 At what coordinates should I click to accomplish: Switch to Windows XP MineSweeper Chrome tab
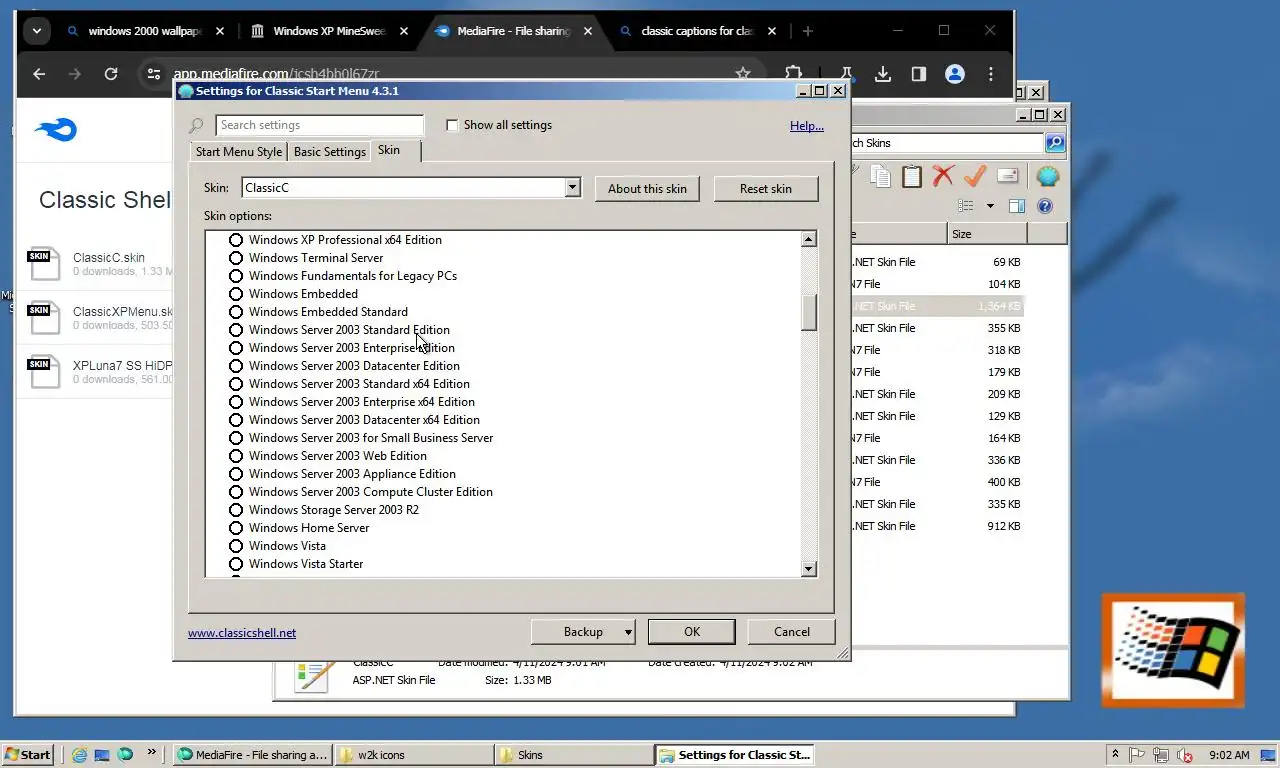click(x=330, y=31)
